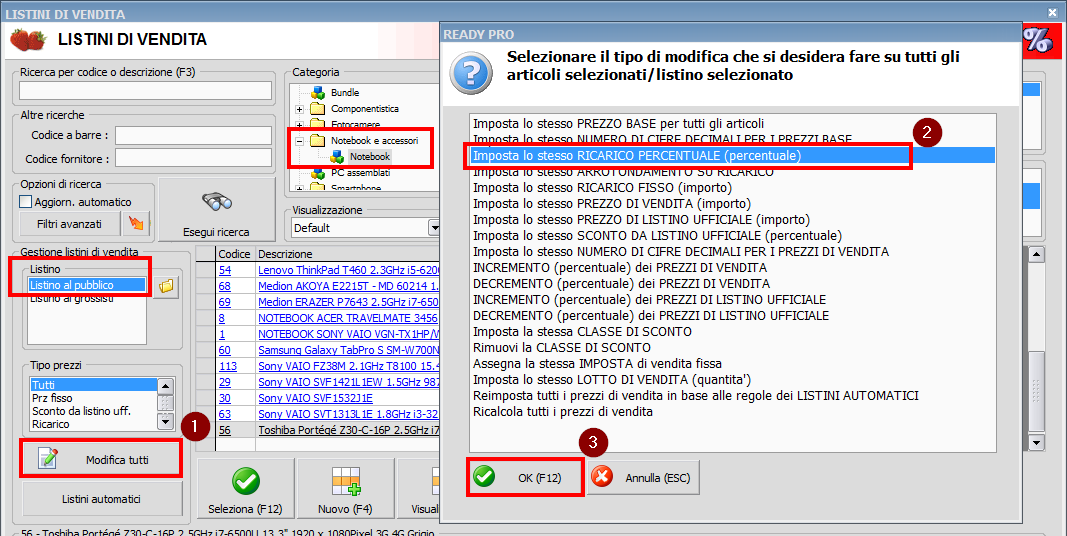Click the Componentistica folder icon

coord(318,109)
